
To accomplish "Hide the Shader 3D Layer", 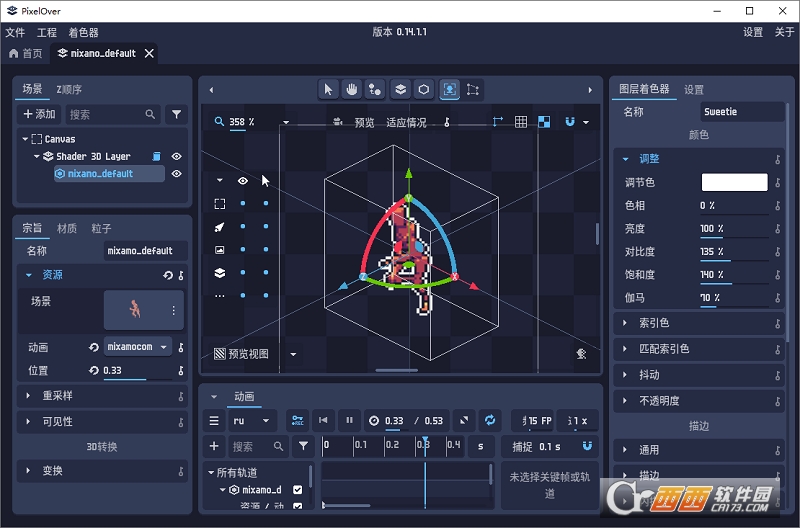I will coord(177,157).
